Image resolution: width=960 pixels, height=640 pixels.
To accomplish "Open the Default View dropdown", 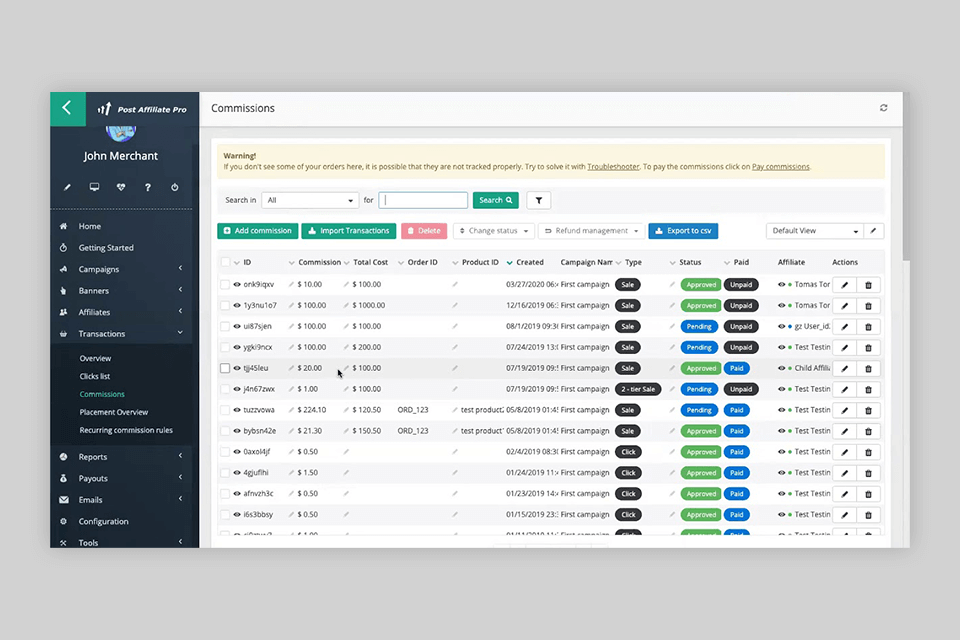I will point(815,231).
